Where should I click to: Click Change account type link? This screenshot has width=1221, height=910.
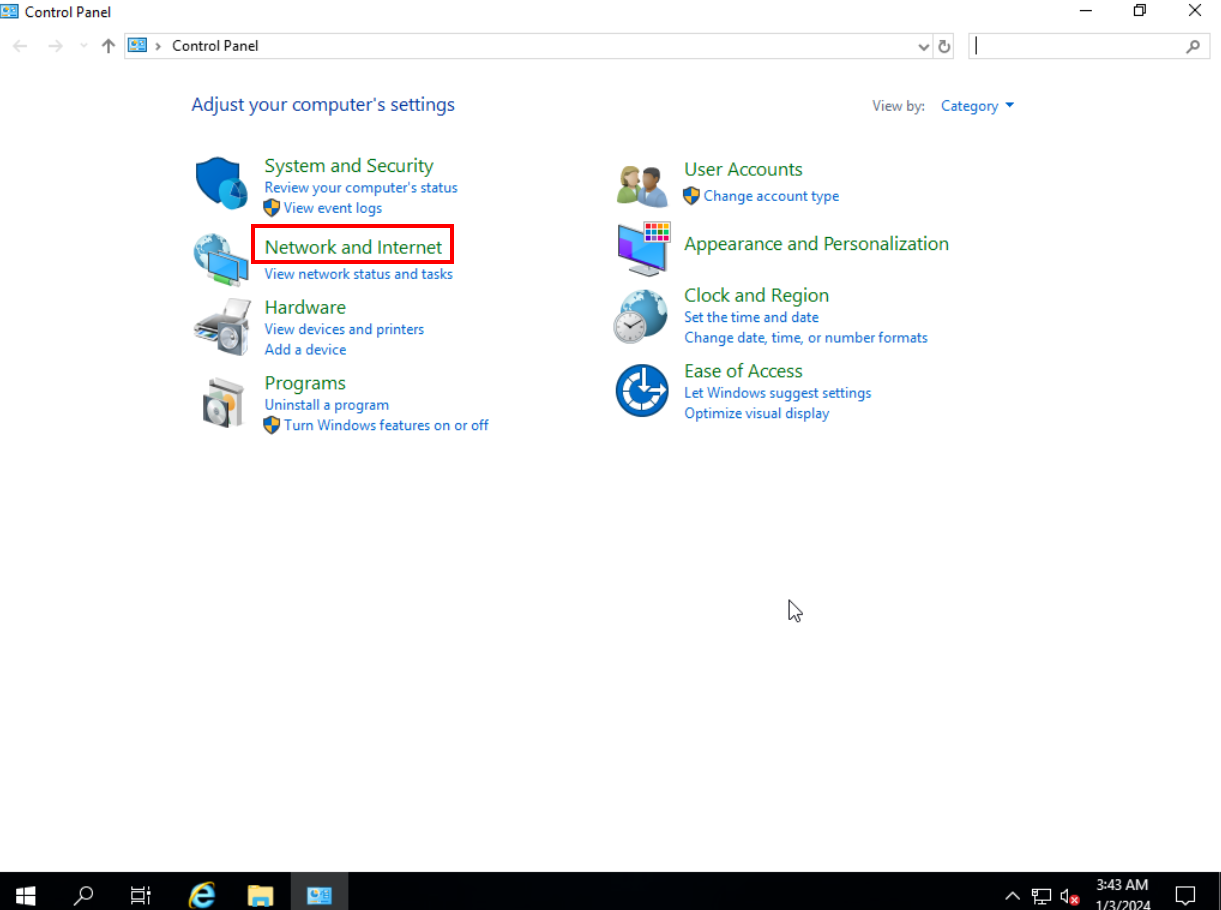click(x=771, y=196)
